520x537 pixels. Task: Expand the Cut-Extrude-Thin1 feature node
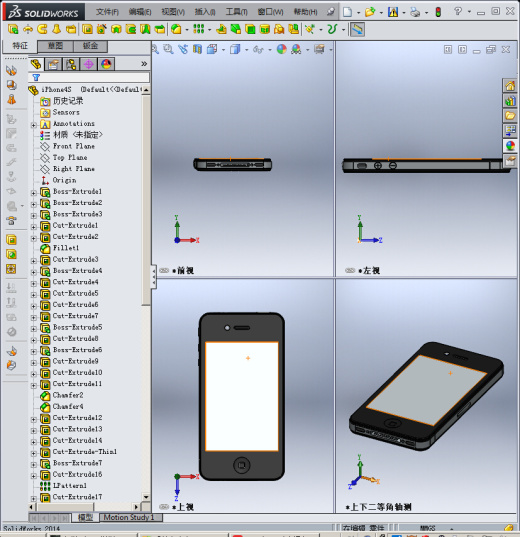point(34,453)
